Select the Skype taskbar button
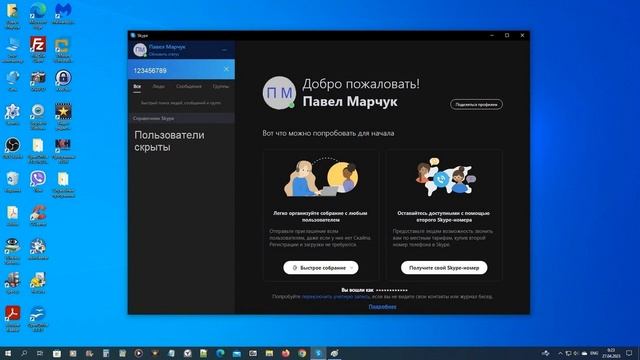The width and height of the screenshot is (640, 360). coord(318,353)
